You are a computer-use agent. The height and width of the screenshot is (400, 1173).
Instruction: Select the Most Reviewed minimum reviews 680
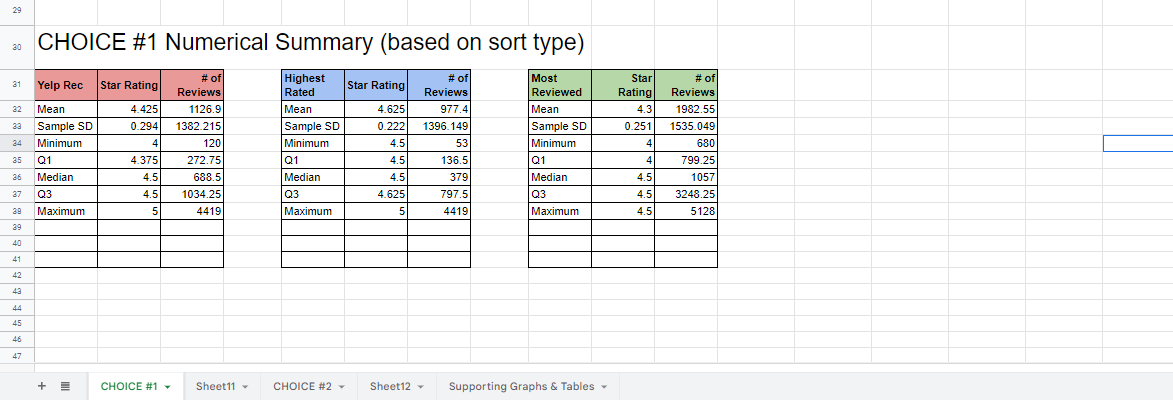coord(686,143)
